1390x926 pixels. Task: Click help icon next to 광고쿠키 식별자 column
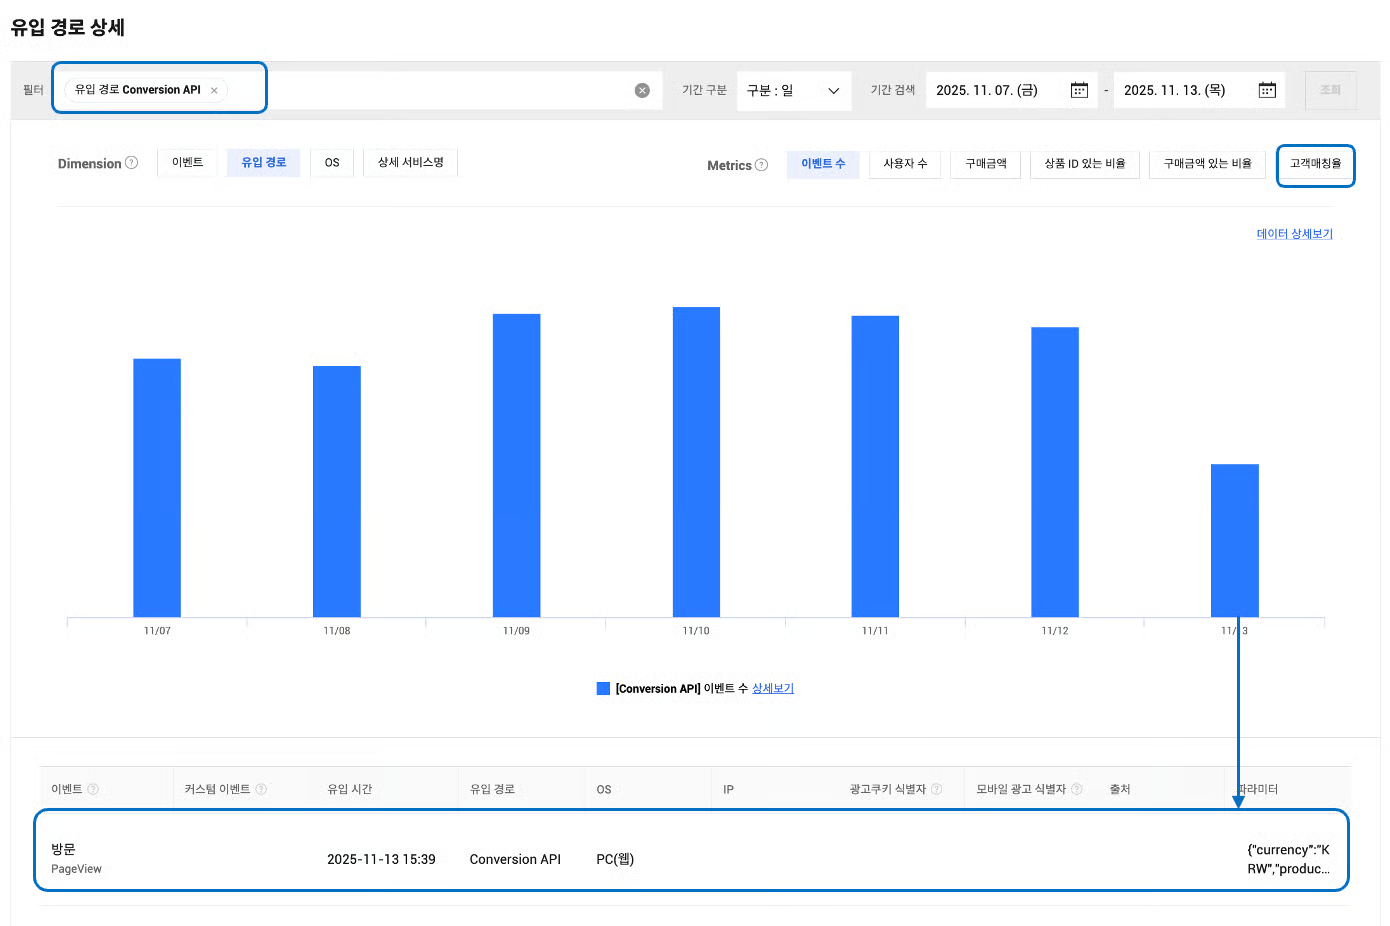tap(937, 789)
